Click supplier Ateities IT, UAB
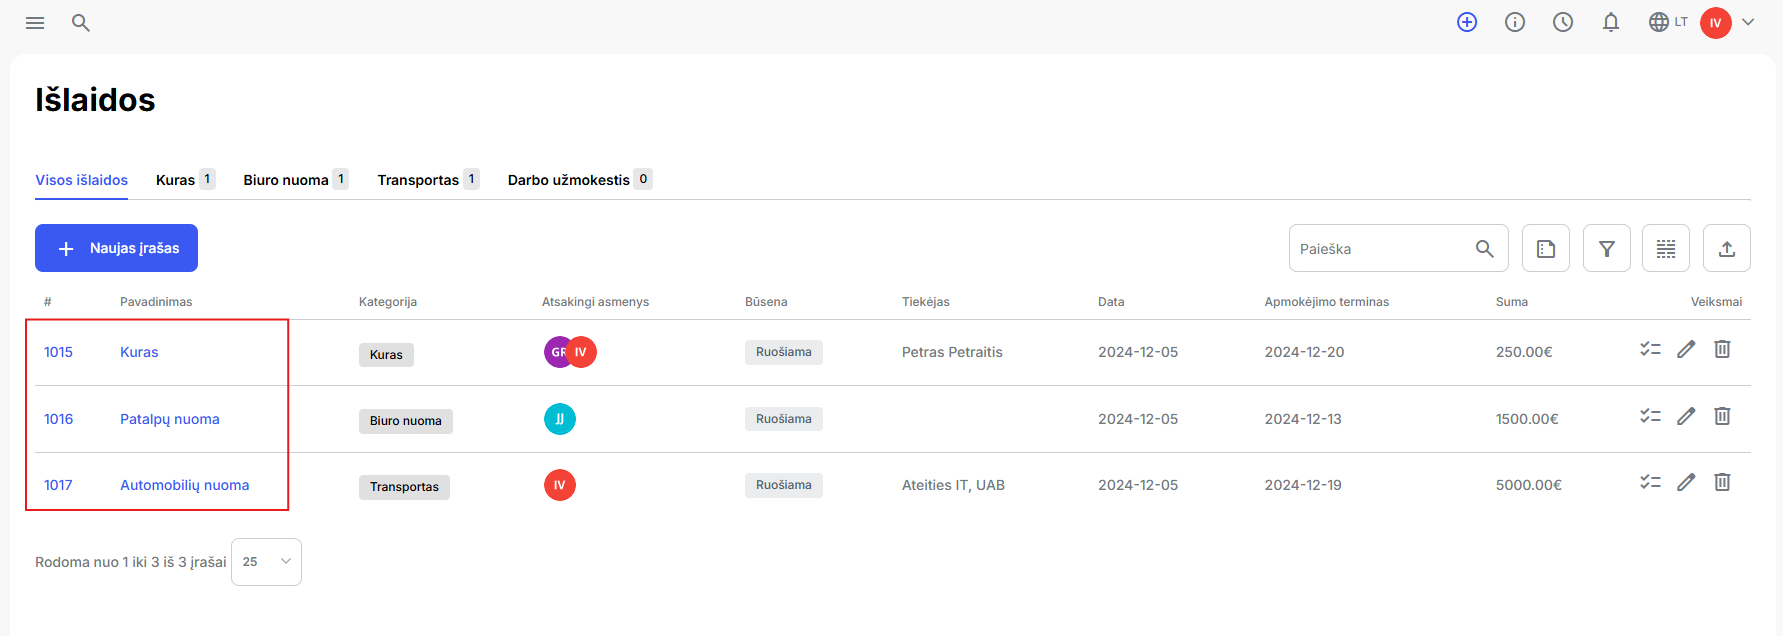The height and width of the screenshot is (636, 1783). pyautogui.click(x=953, y=485)
